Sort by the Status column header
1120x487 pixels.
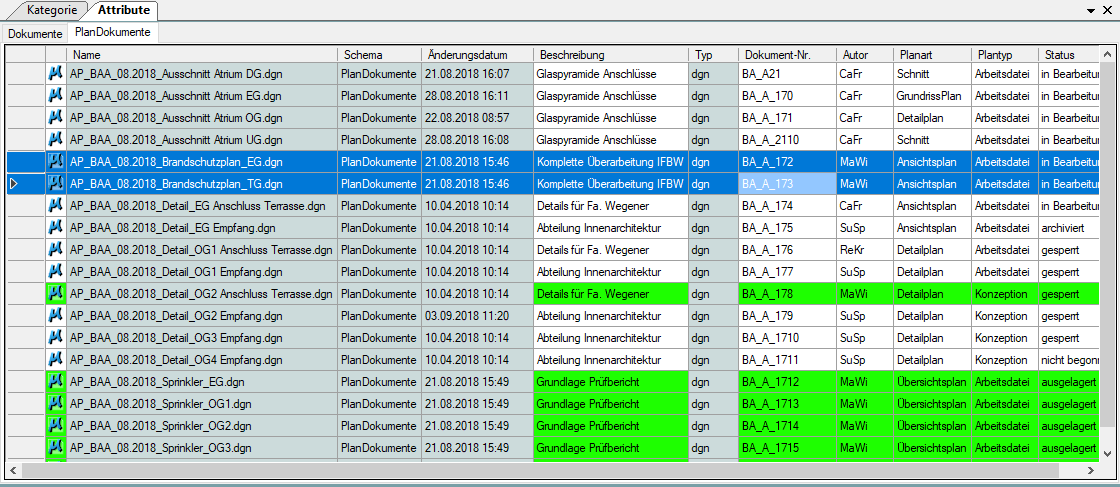click(x=1069, y=55)
